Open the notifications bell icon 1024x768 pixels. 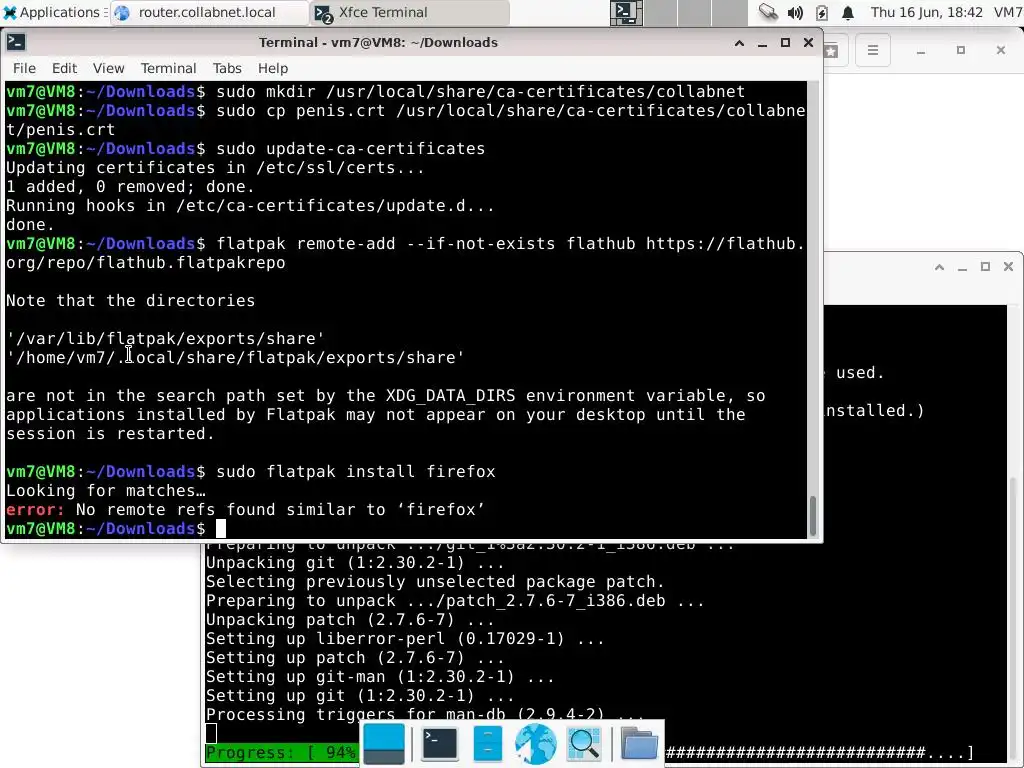(x=848, y=12)
